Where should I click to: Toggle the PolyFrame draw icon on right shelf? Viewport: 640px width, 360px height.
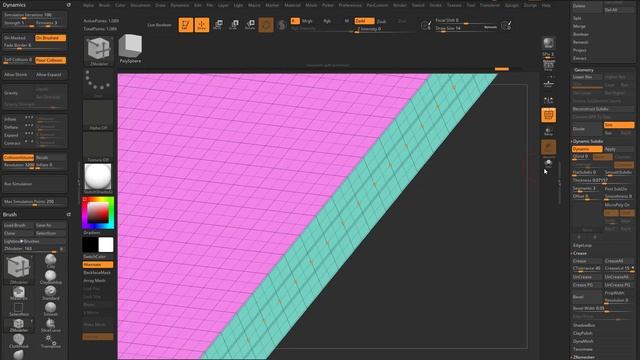549,116
